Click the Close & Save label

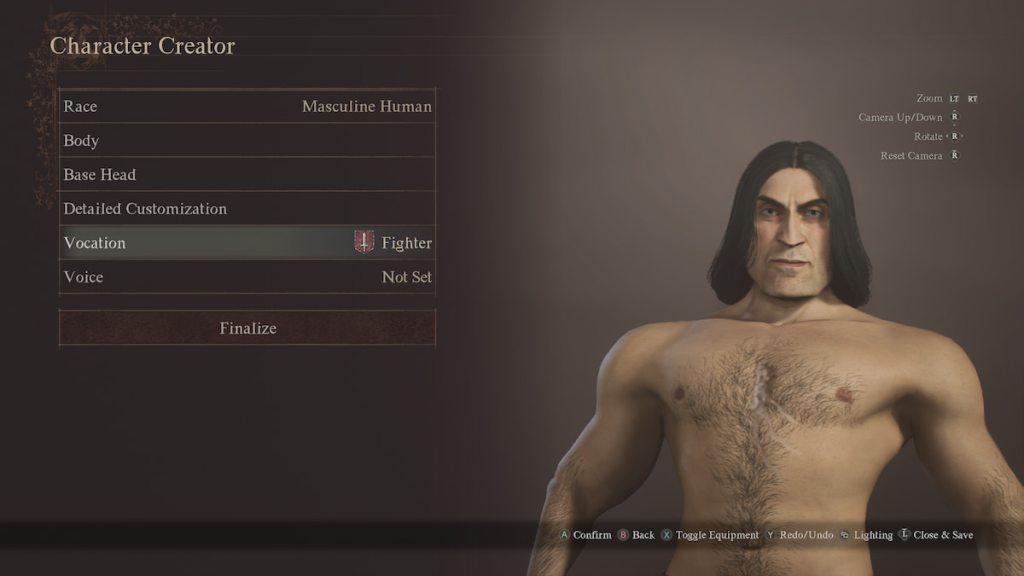[x=943, y=535]
